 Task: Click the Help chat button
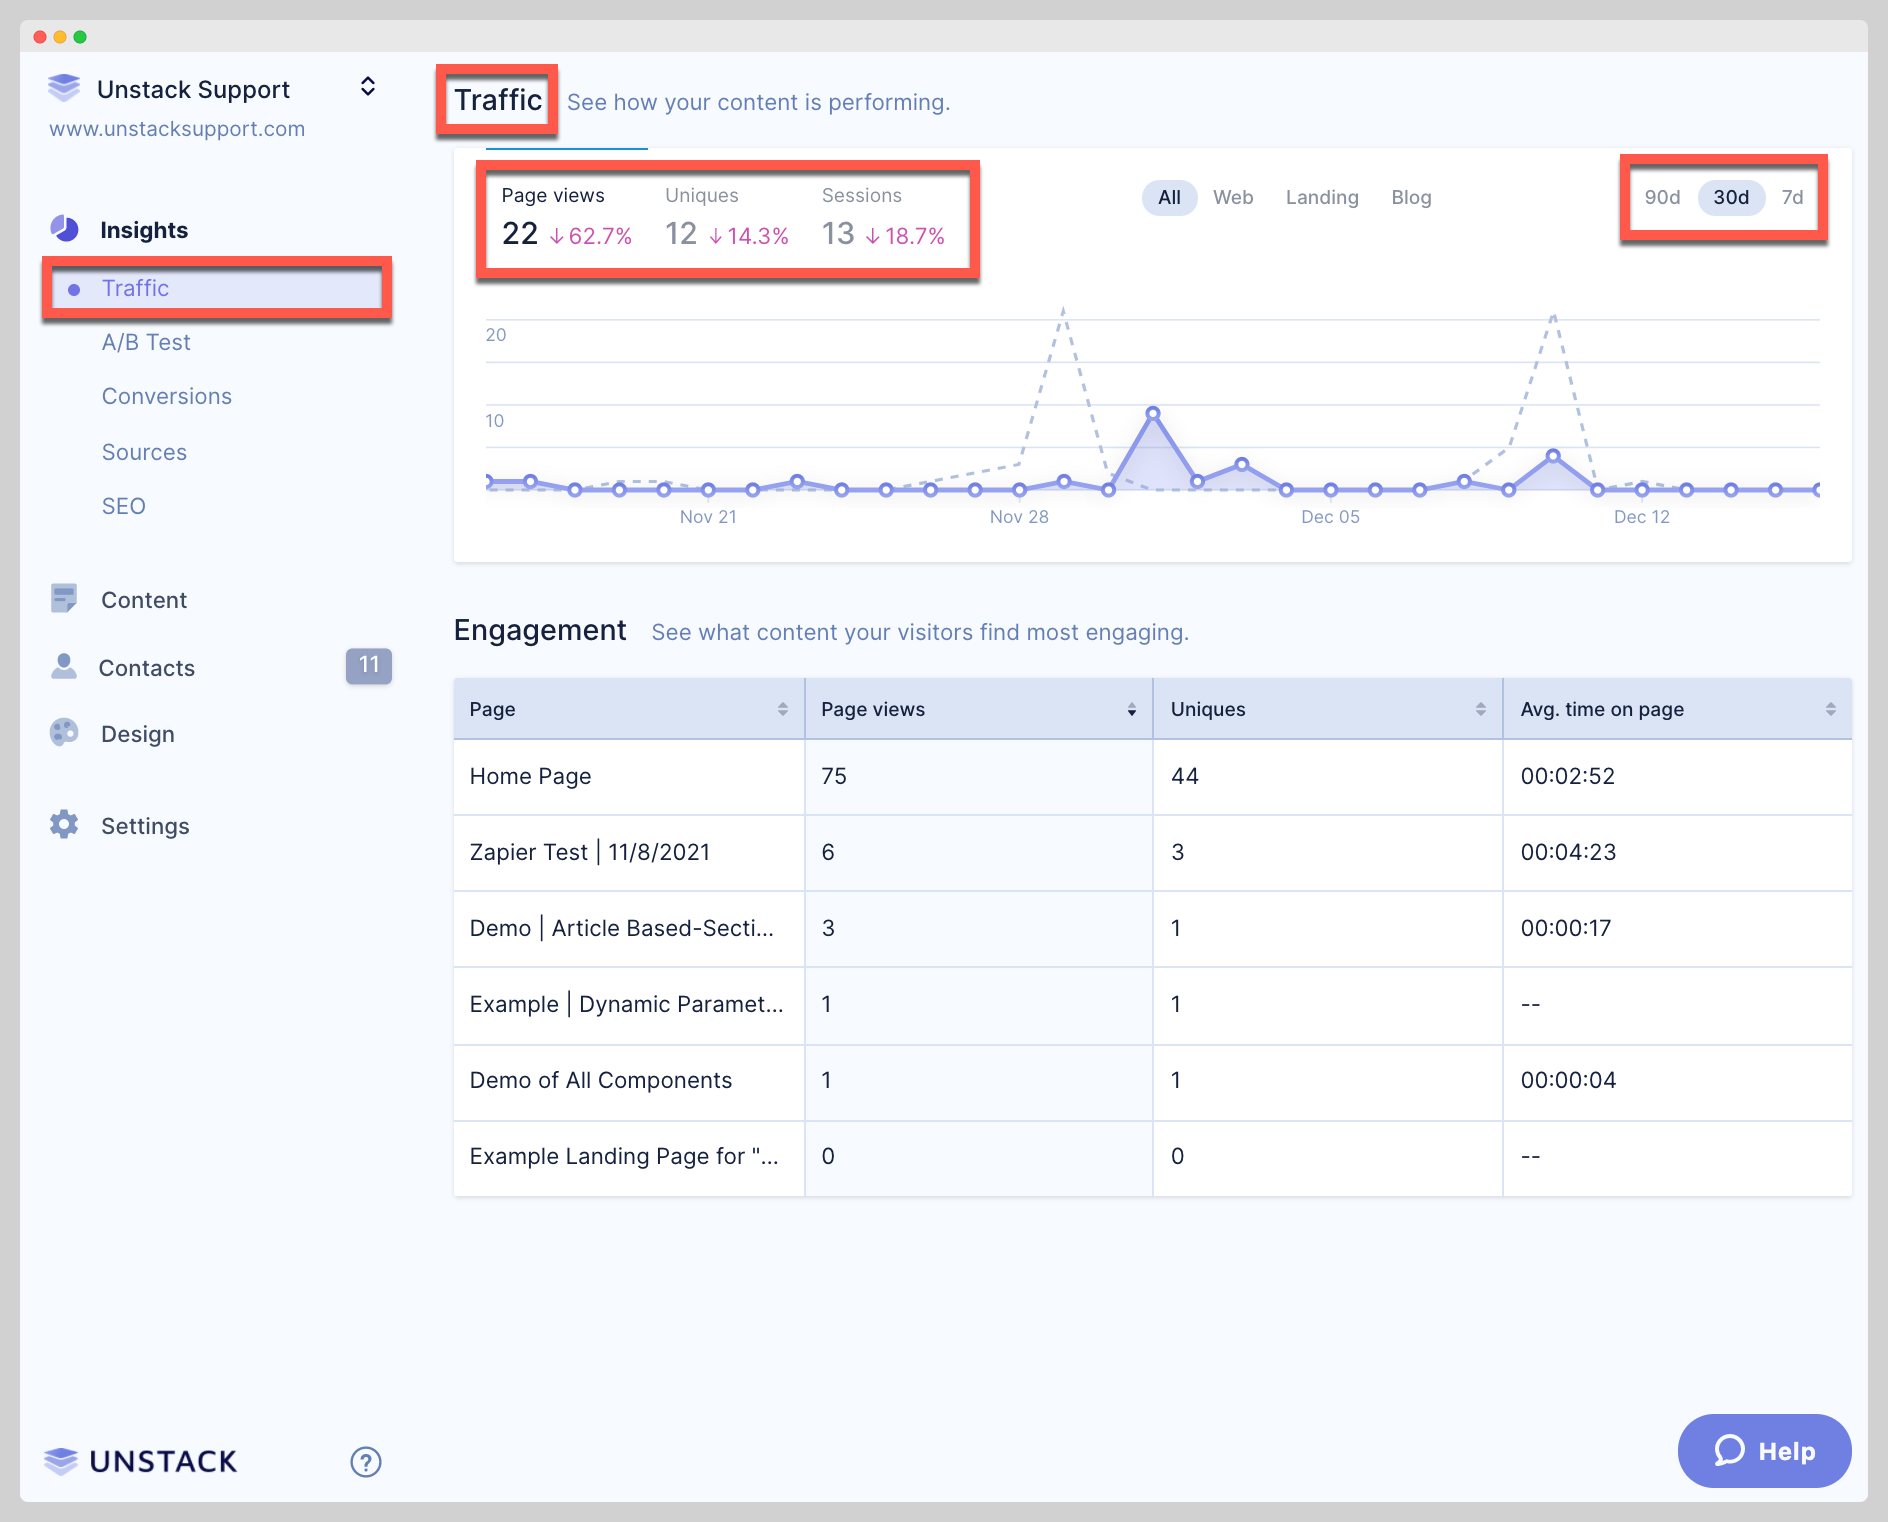pos(1764,1451)
